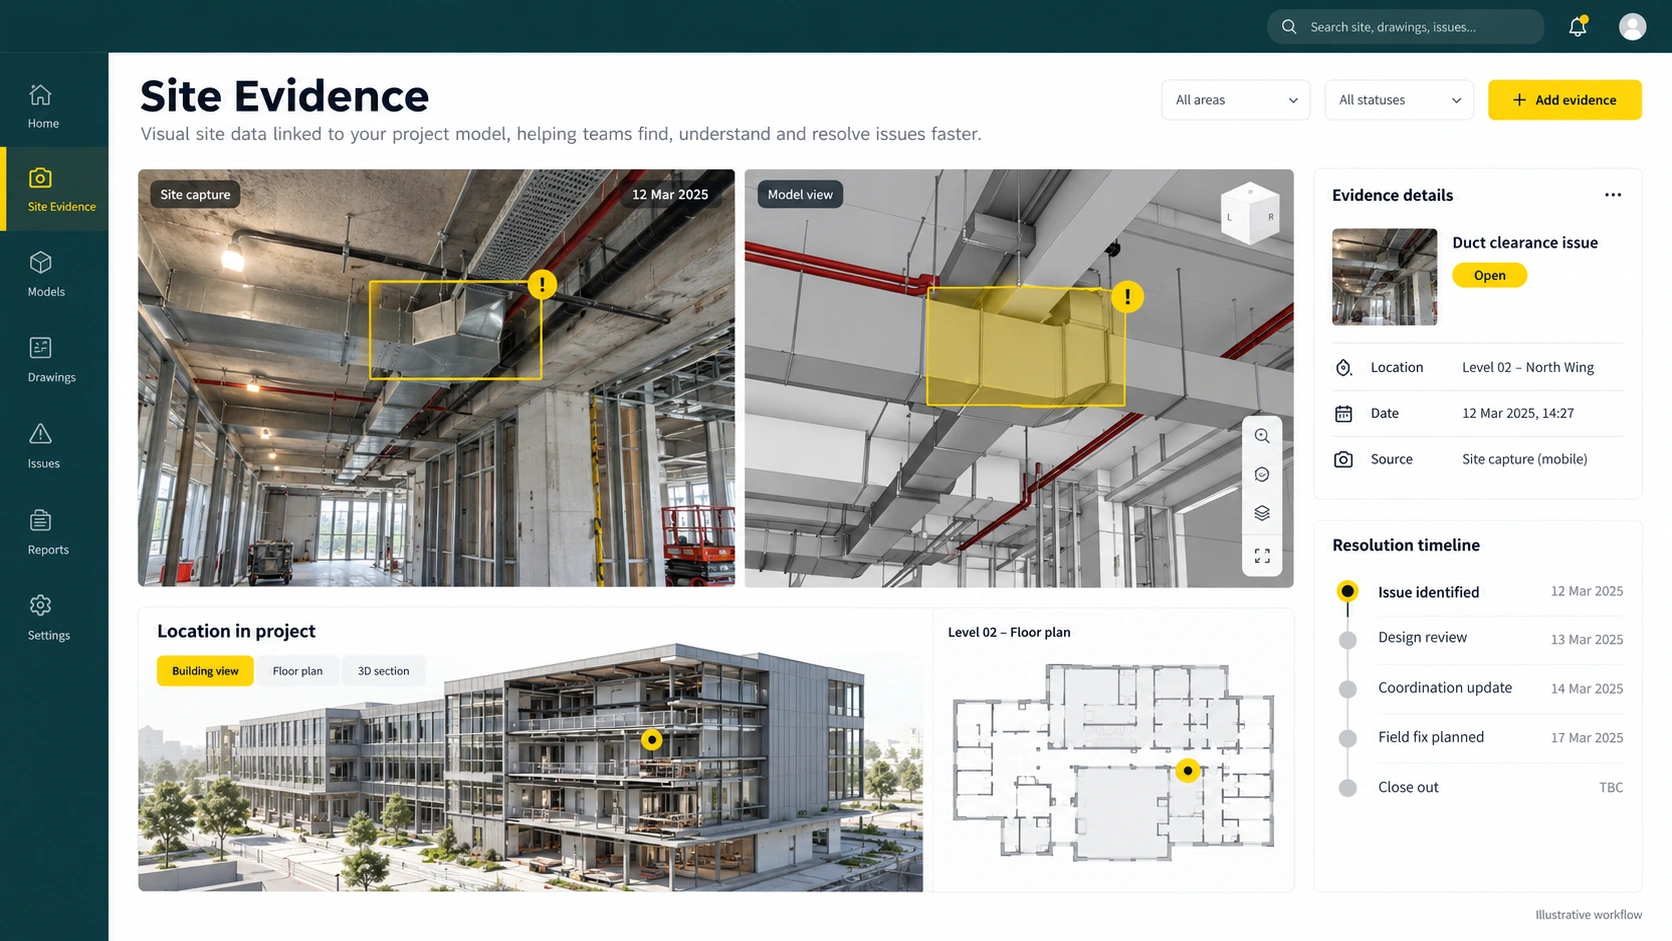Open the user profile avatar
The height and width of the screenshot is (941, 1672).
[1632, 27]
